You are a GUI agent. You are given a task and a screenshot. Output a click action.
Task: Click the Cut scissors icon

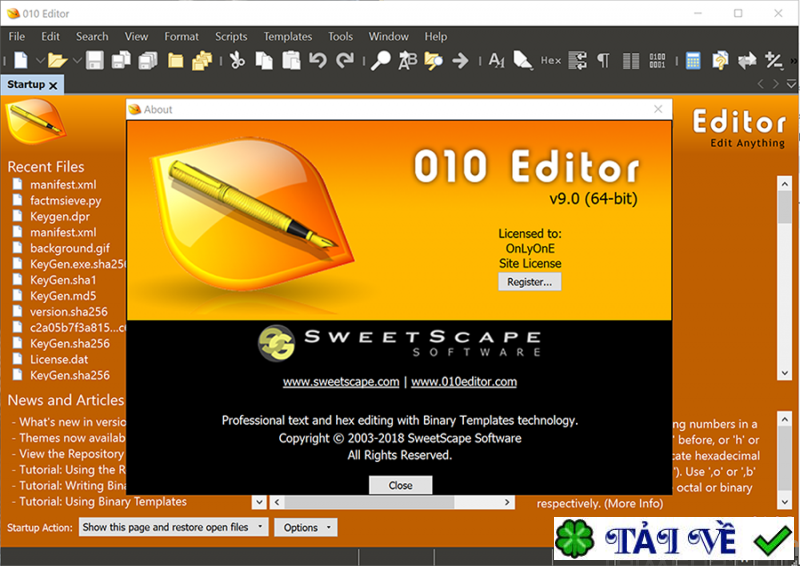pyautogui.click(x=237, y=61)
